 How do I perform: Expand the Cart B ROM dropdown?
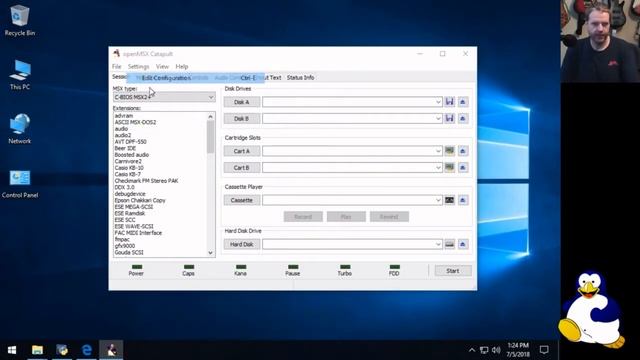pos(438,167)
